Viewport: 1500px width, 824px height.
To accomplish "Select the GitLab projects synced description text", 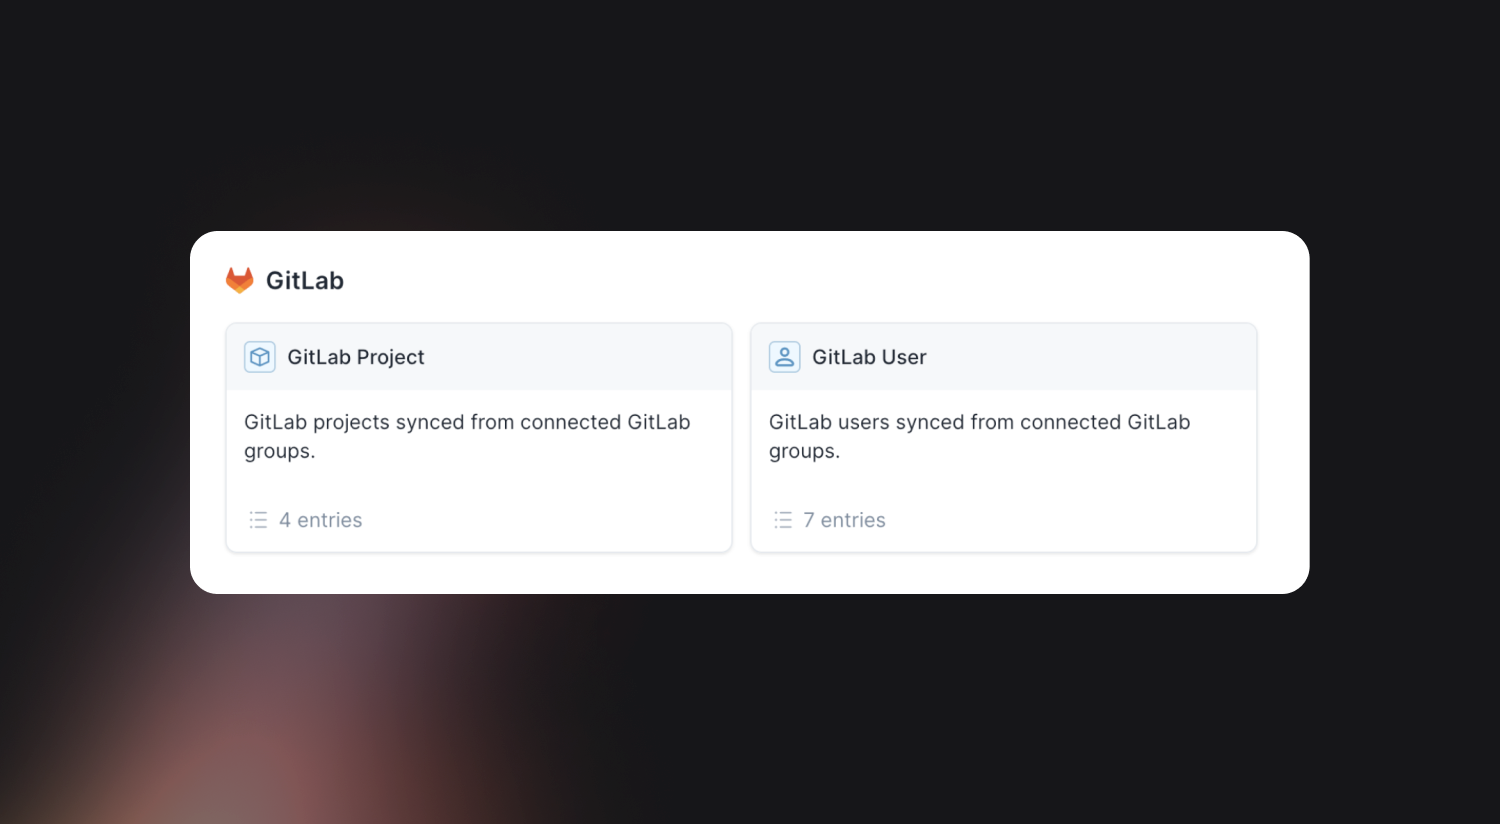I will 467,436.
